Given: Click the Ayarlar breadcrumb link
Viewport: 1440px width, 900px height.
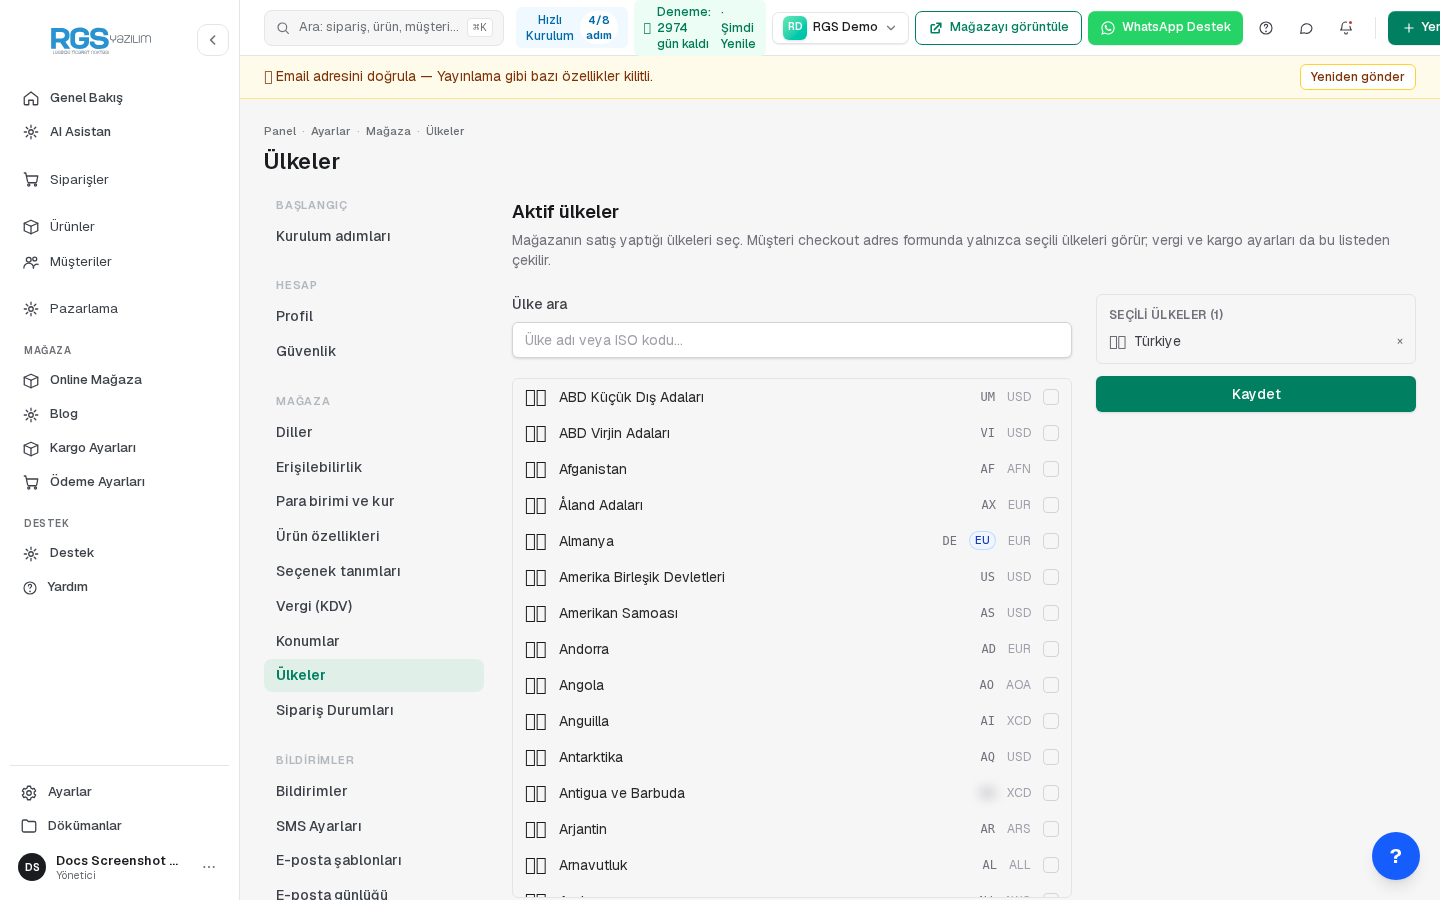Looking at the screenshot, I should tap(331, 131).
